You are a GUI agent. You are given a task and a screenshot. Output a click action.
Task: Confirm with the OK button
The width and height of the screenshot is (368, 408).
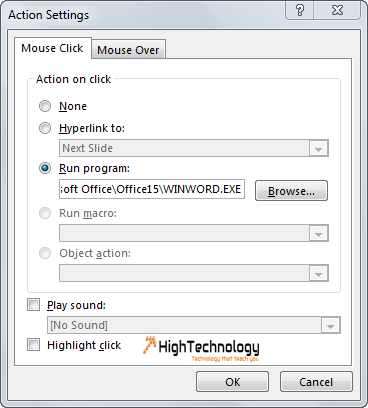pos(232,382)
